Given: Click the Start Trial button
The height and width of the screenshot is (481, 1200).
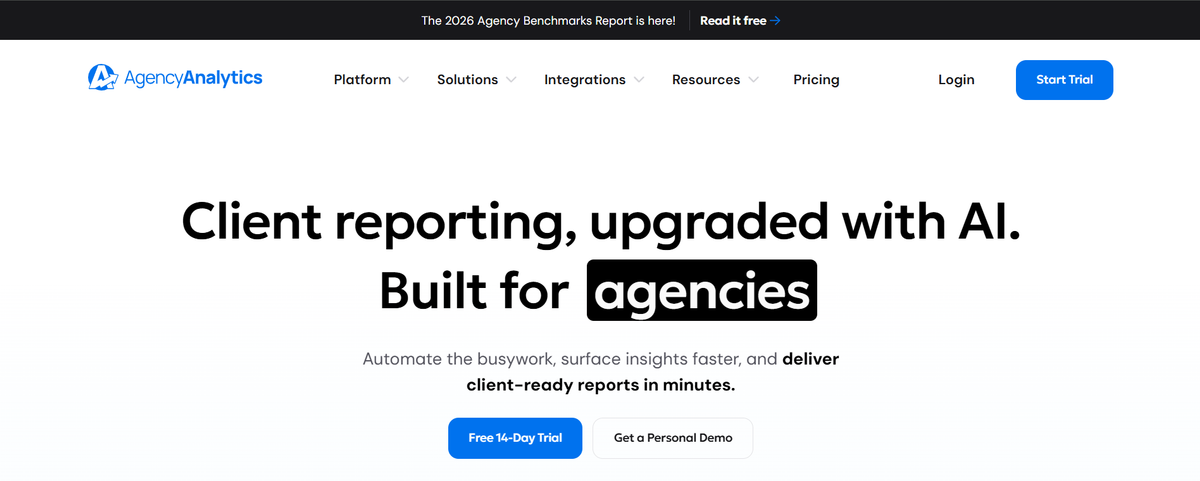Looking at the screenshot, I should tap(1064, 80).
